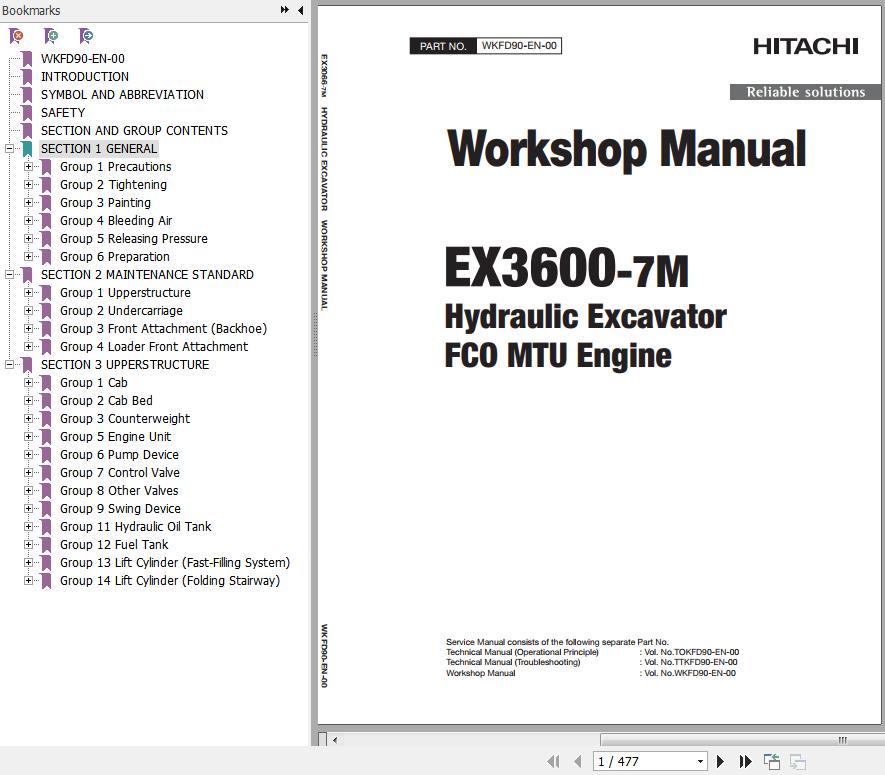This screenshot has height=775, width=885.
Task: Go to next page arrow
Action: 720,761
